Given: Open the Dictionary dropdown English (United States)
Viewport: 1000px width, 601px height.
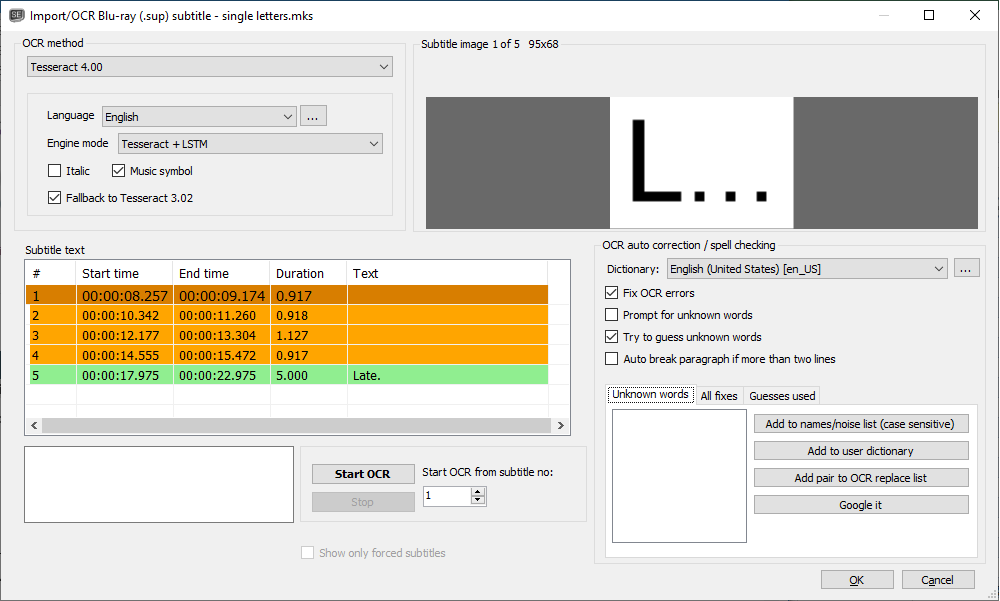Looking at the screenshot, I should tap(807, 269).
